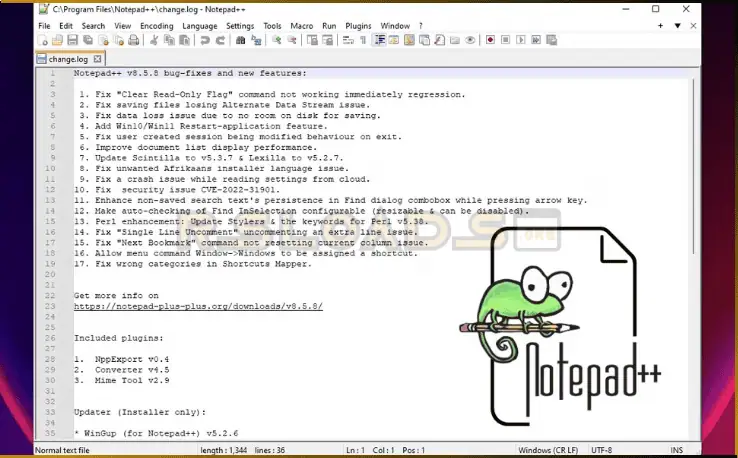Open the Macro menu
738x458 pixels.
[x=302, y=26]
